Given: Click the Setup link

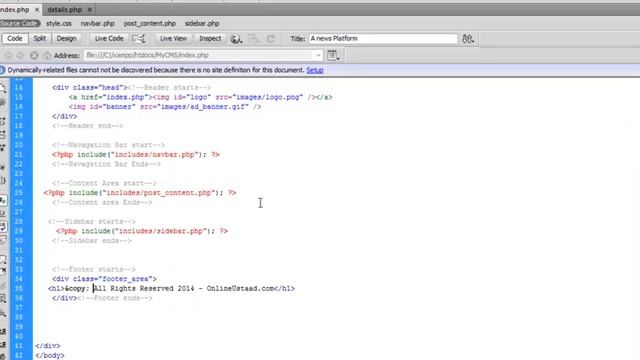Looking at the screenshot, I should click(x=315, y=70).
